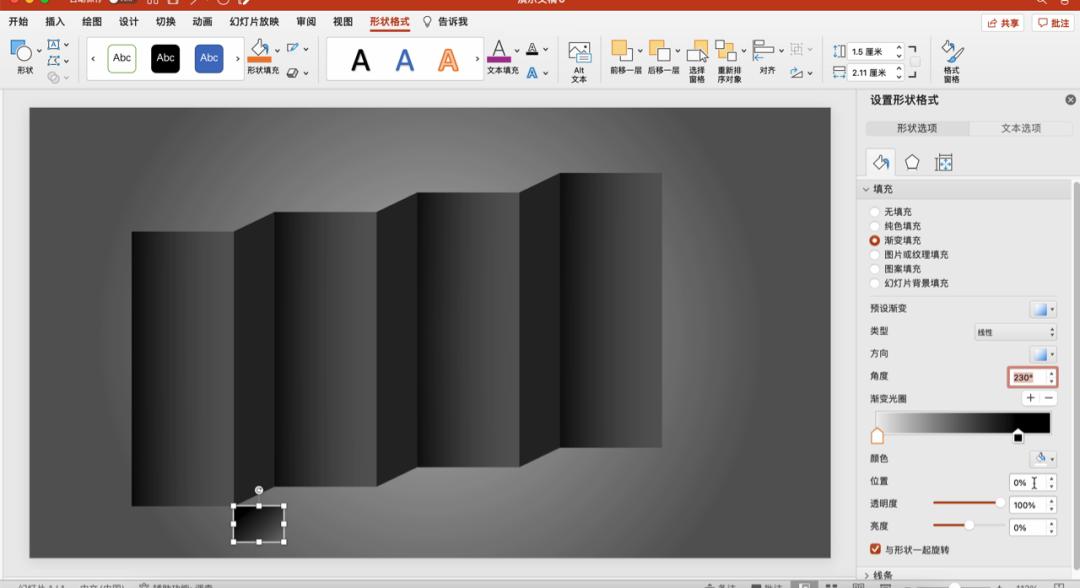Open the 类型 gradient type dropdown
1080x588 pixels.
coord(1016,332)
